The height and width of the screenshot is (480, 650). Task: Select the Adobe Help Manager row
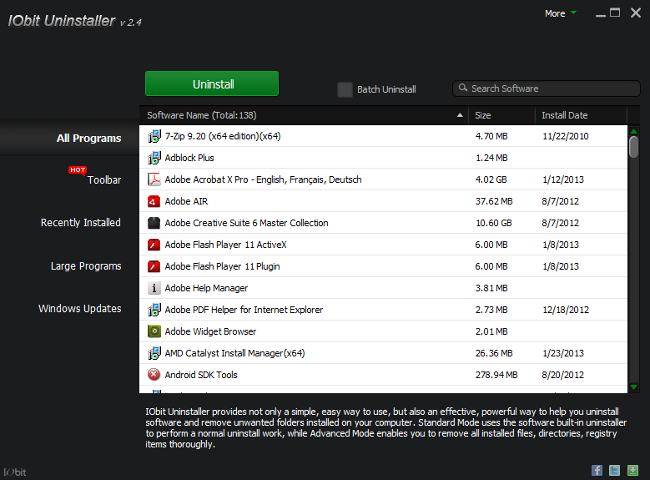[x=383, y=288]
